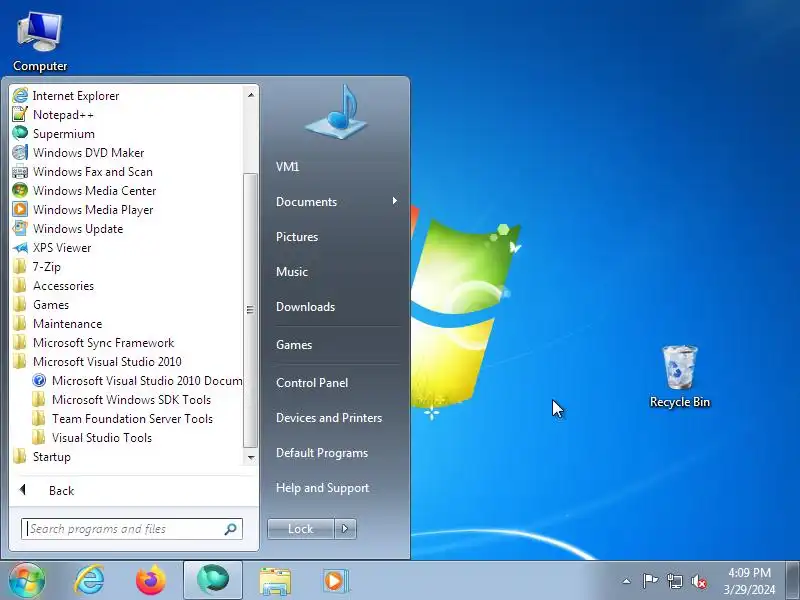Open Windows Media Player from the taskbar
Screen dimensions: 800x600
click(335, 581)
